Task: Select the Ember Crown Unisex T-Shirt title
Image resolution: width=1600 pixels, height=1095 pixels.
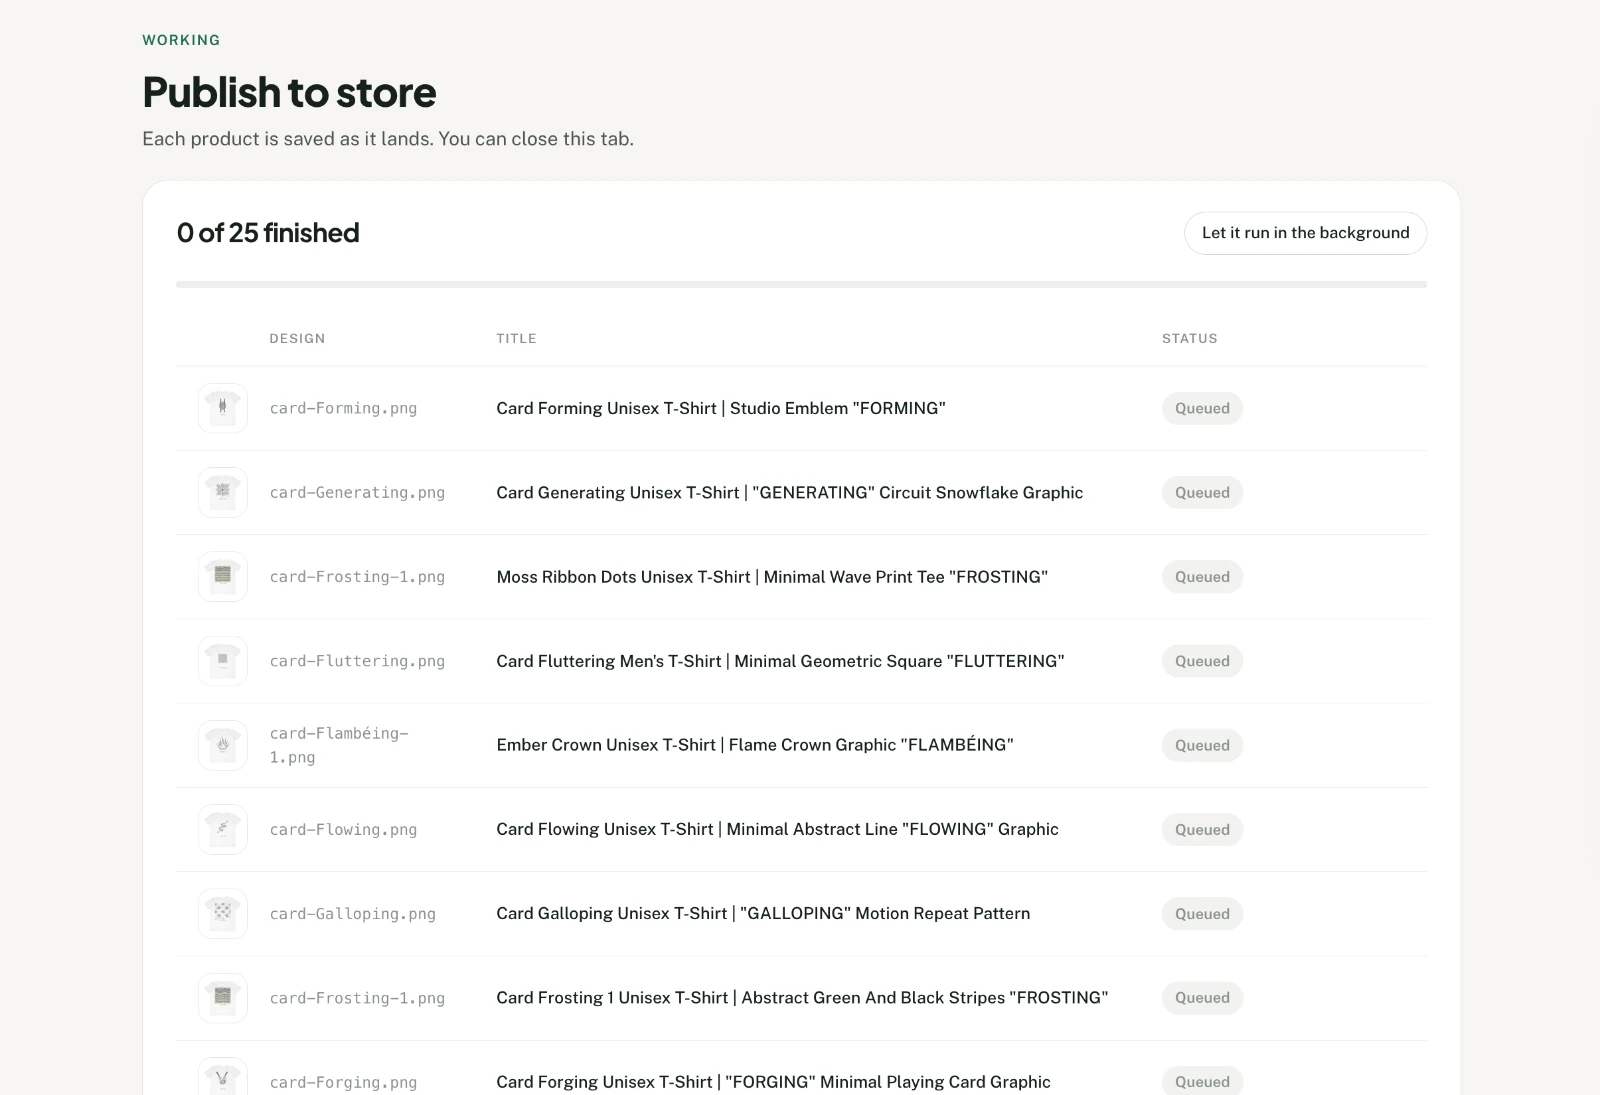Action: [755, 745]
